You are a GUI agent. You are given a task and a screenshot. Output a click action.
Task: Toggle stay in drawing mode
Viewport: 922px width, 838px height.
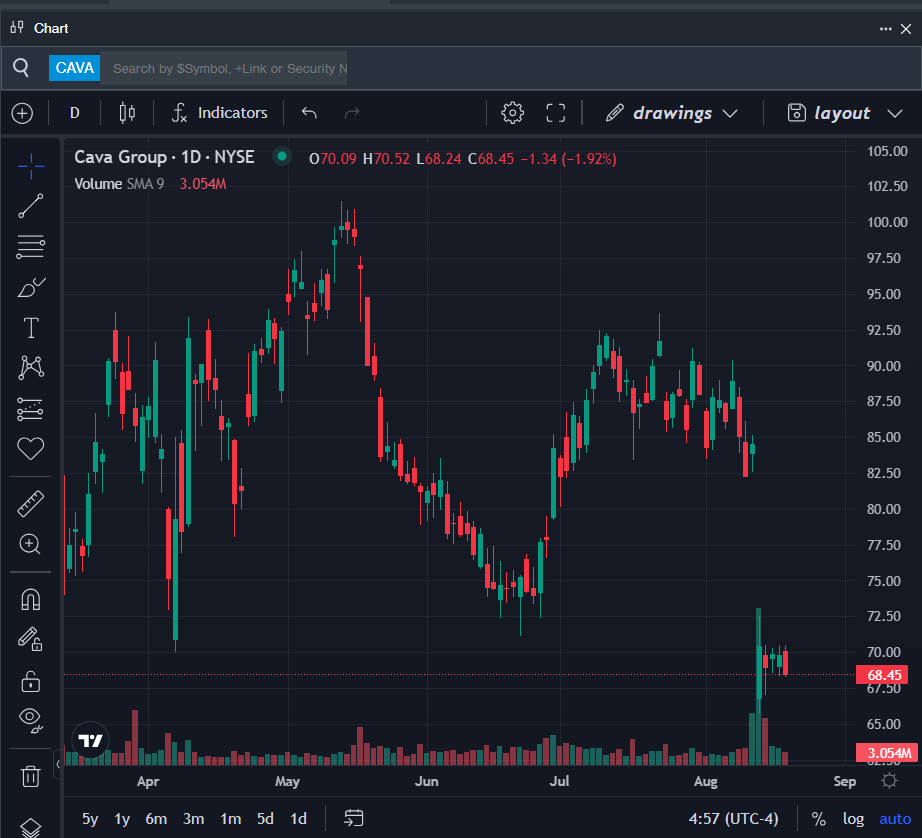(31, 639)
